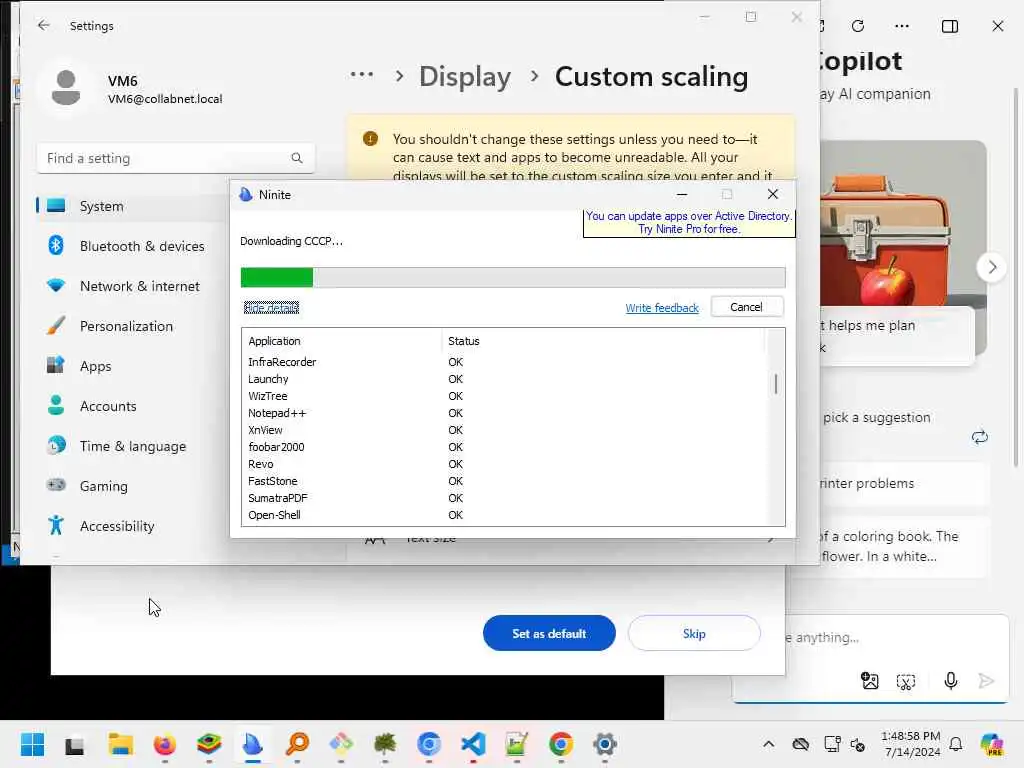1024x768 pixels.
Task: Click the printer problems suggestion
Action: coord(903,484)
